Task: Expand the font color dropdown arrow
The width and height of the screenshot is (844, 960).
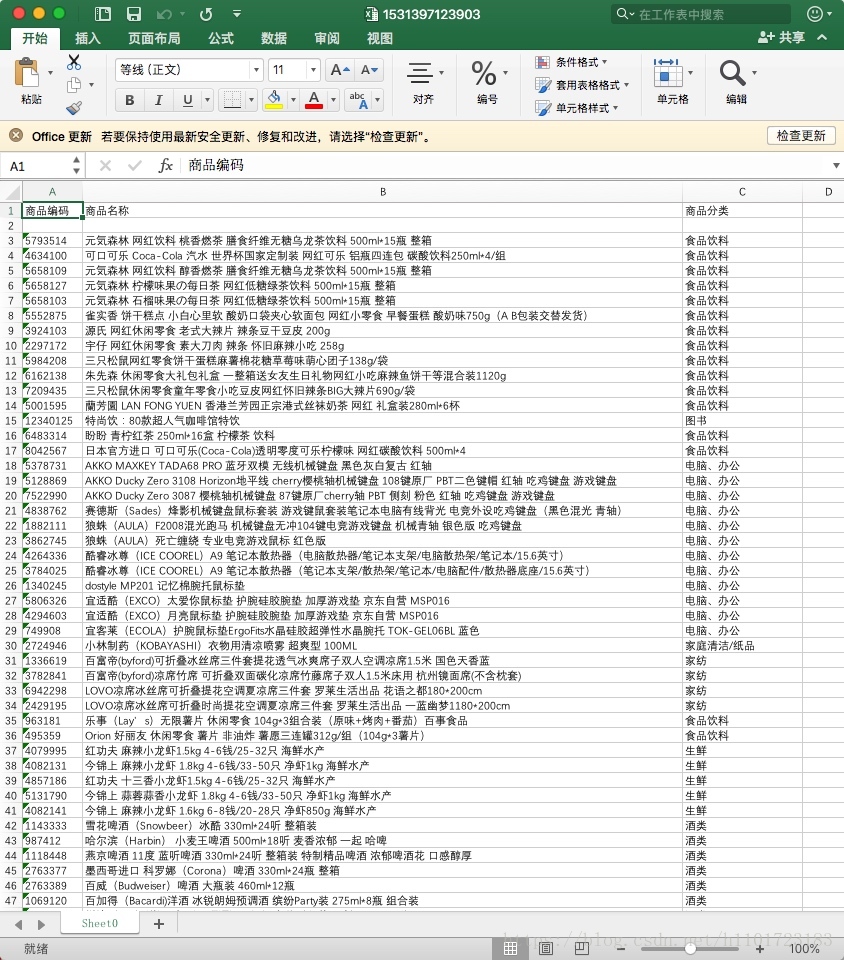Action: tap(333, 100)
